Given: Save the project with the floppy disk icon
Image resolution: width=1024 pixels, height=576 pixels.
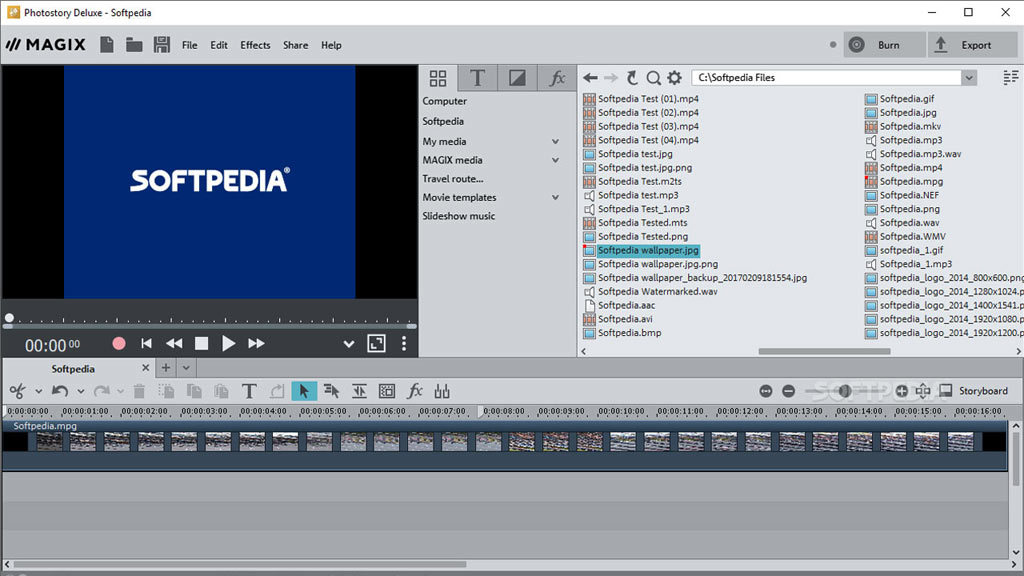Looking at the screenshot, I should [161, 44].
